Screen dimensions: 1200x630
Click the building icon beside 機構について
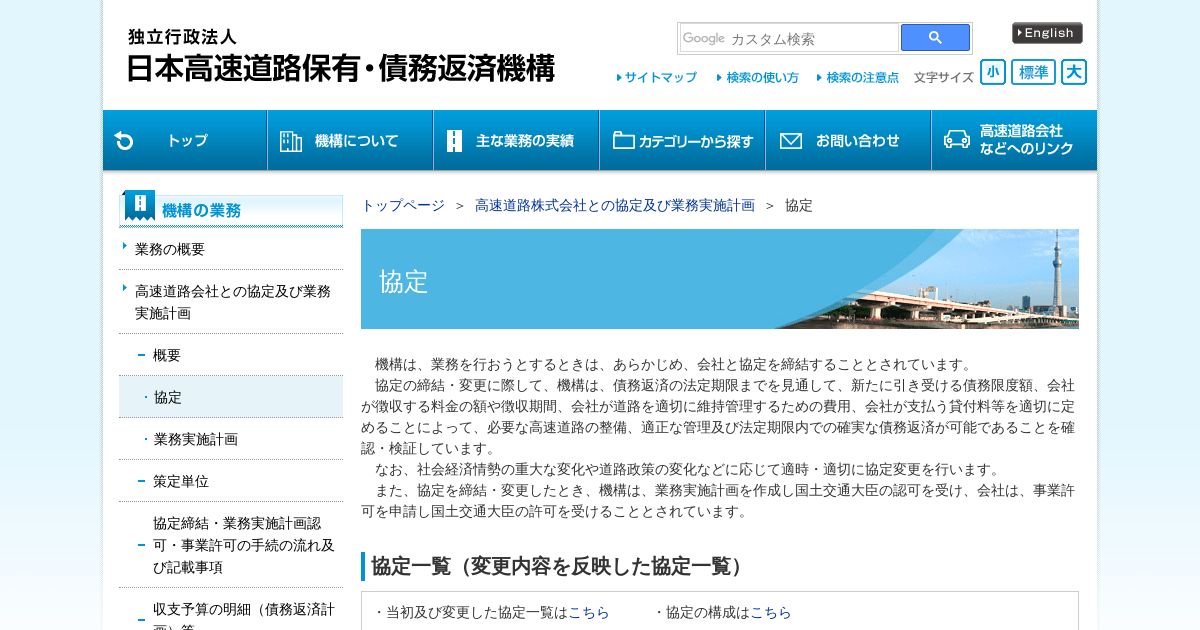(x=291, y=141)
